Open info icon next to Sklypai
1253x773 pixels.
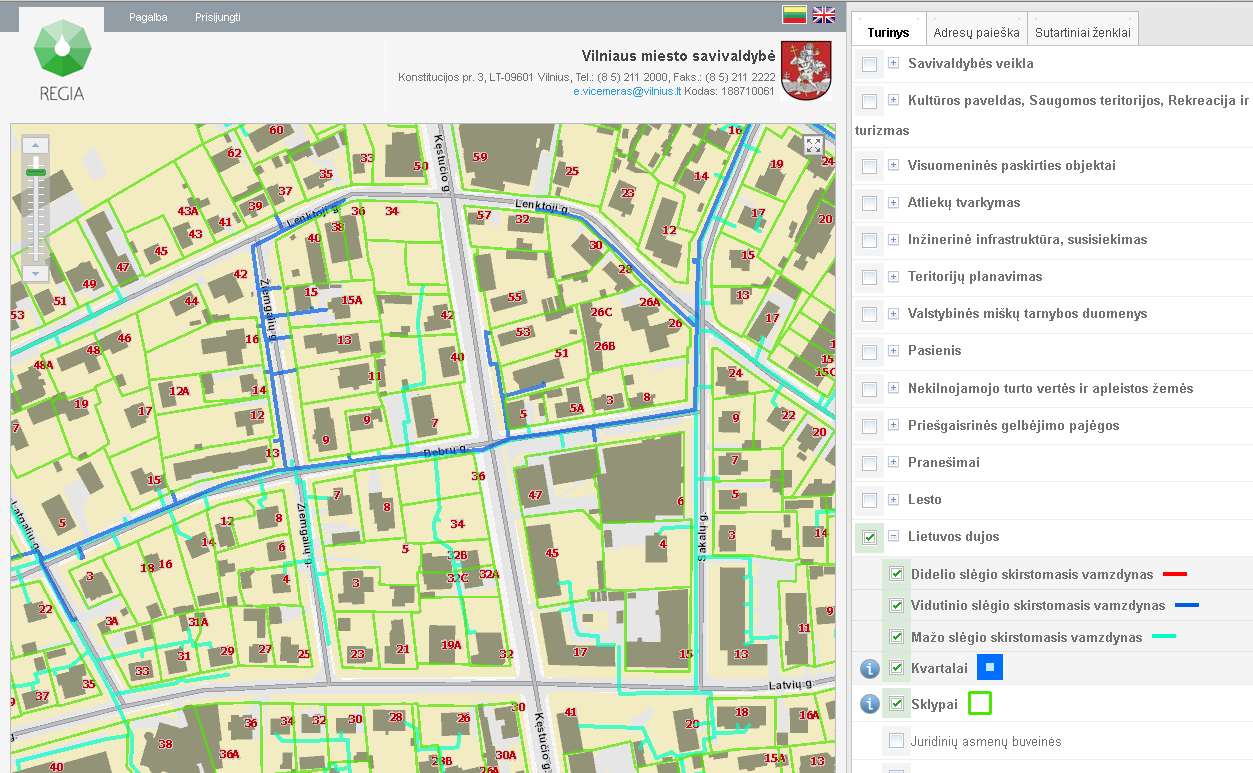(870, 704)
